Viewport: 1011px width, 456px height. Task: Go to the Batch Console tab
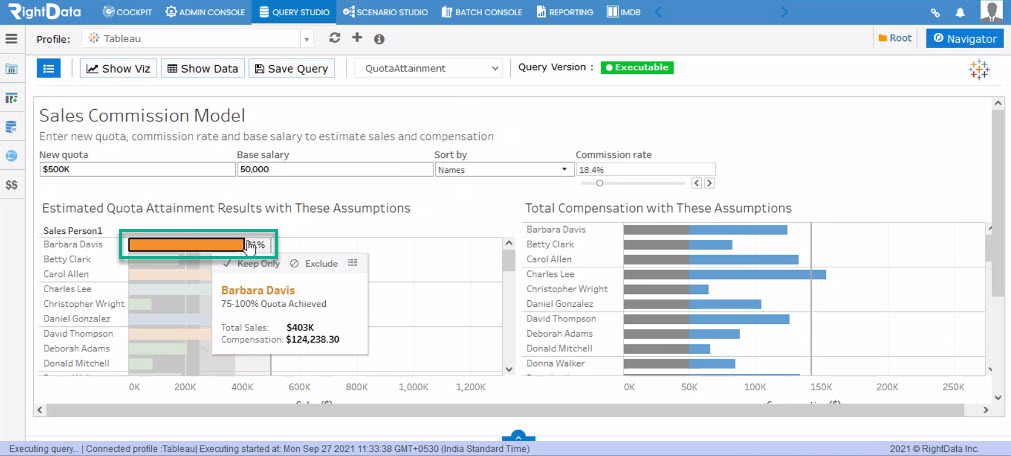pyautogui.click(x=482, y=12)
